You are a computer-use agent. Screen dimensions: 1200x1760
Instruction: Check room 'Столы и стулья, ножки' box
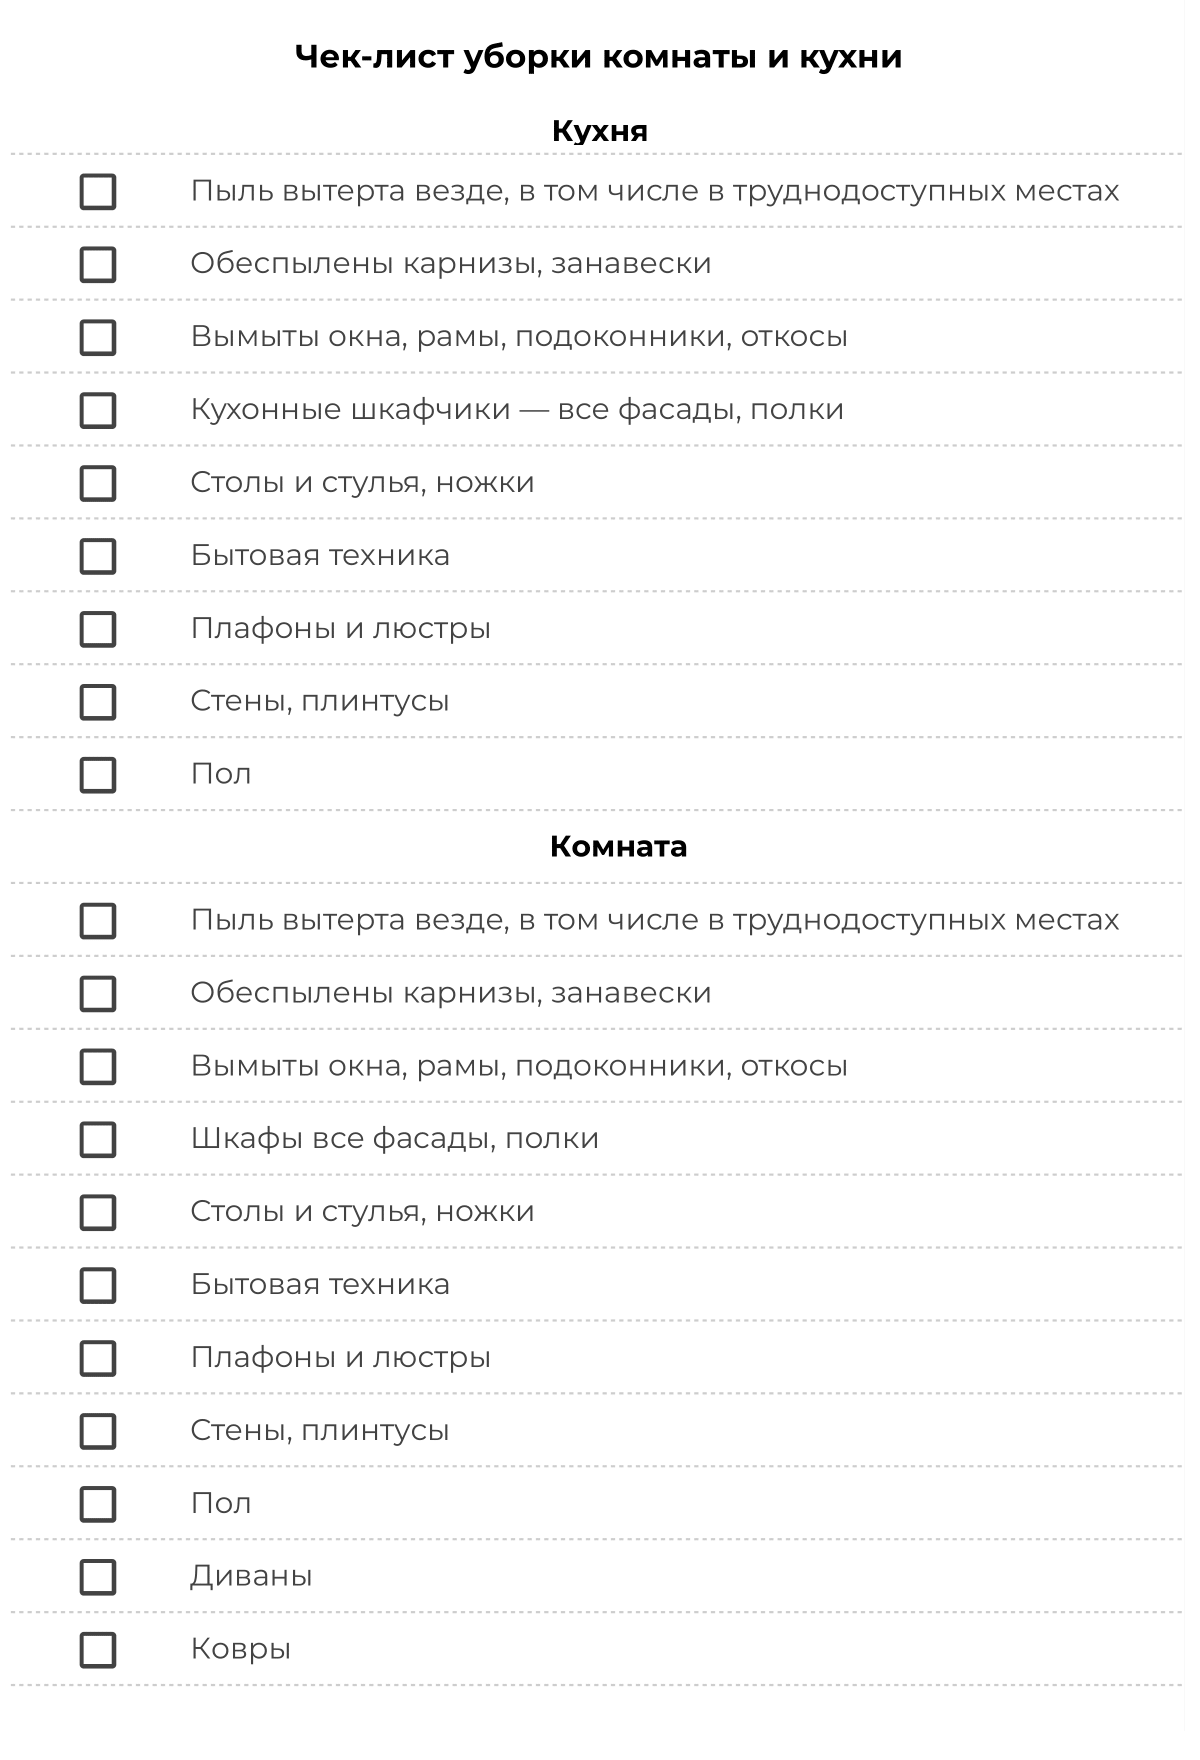[97, 1212]
